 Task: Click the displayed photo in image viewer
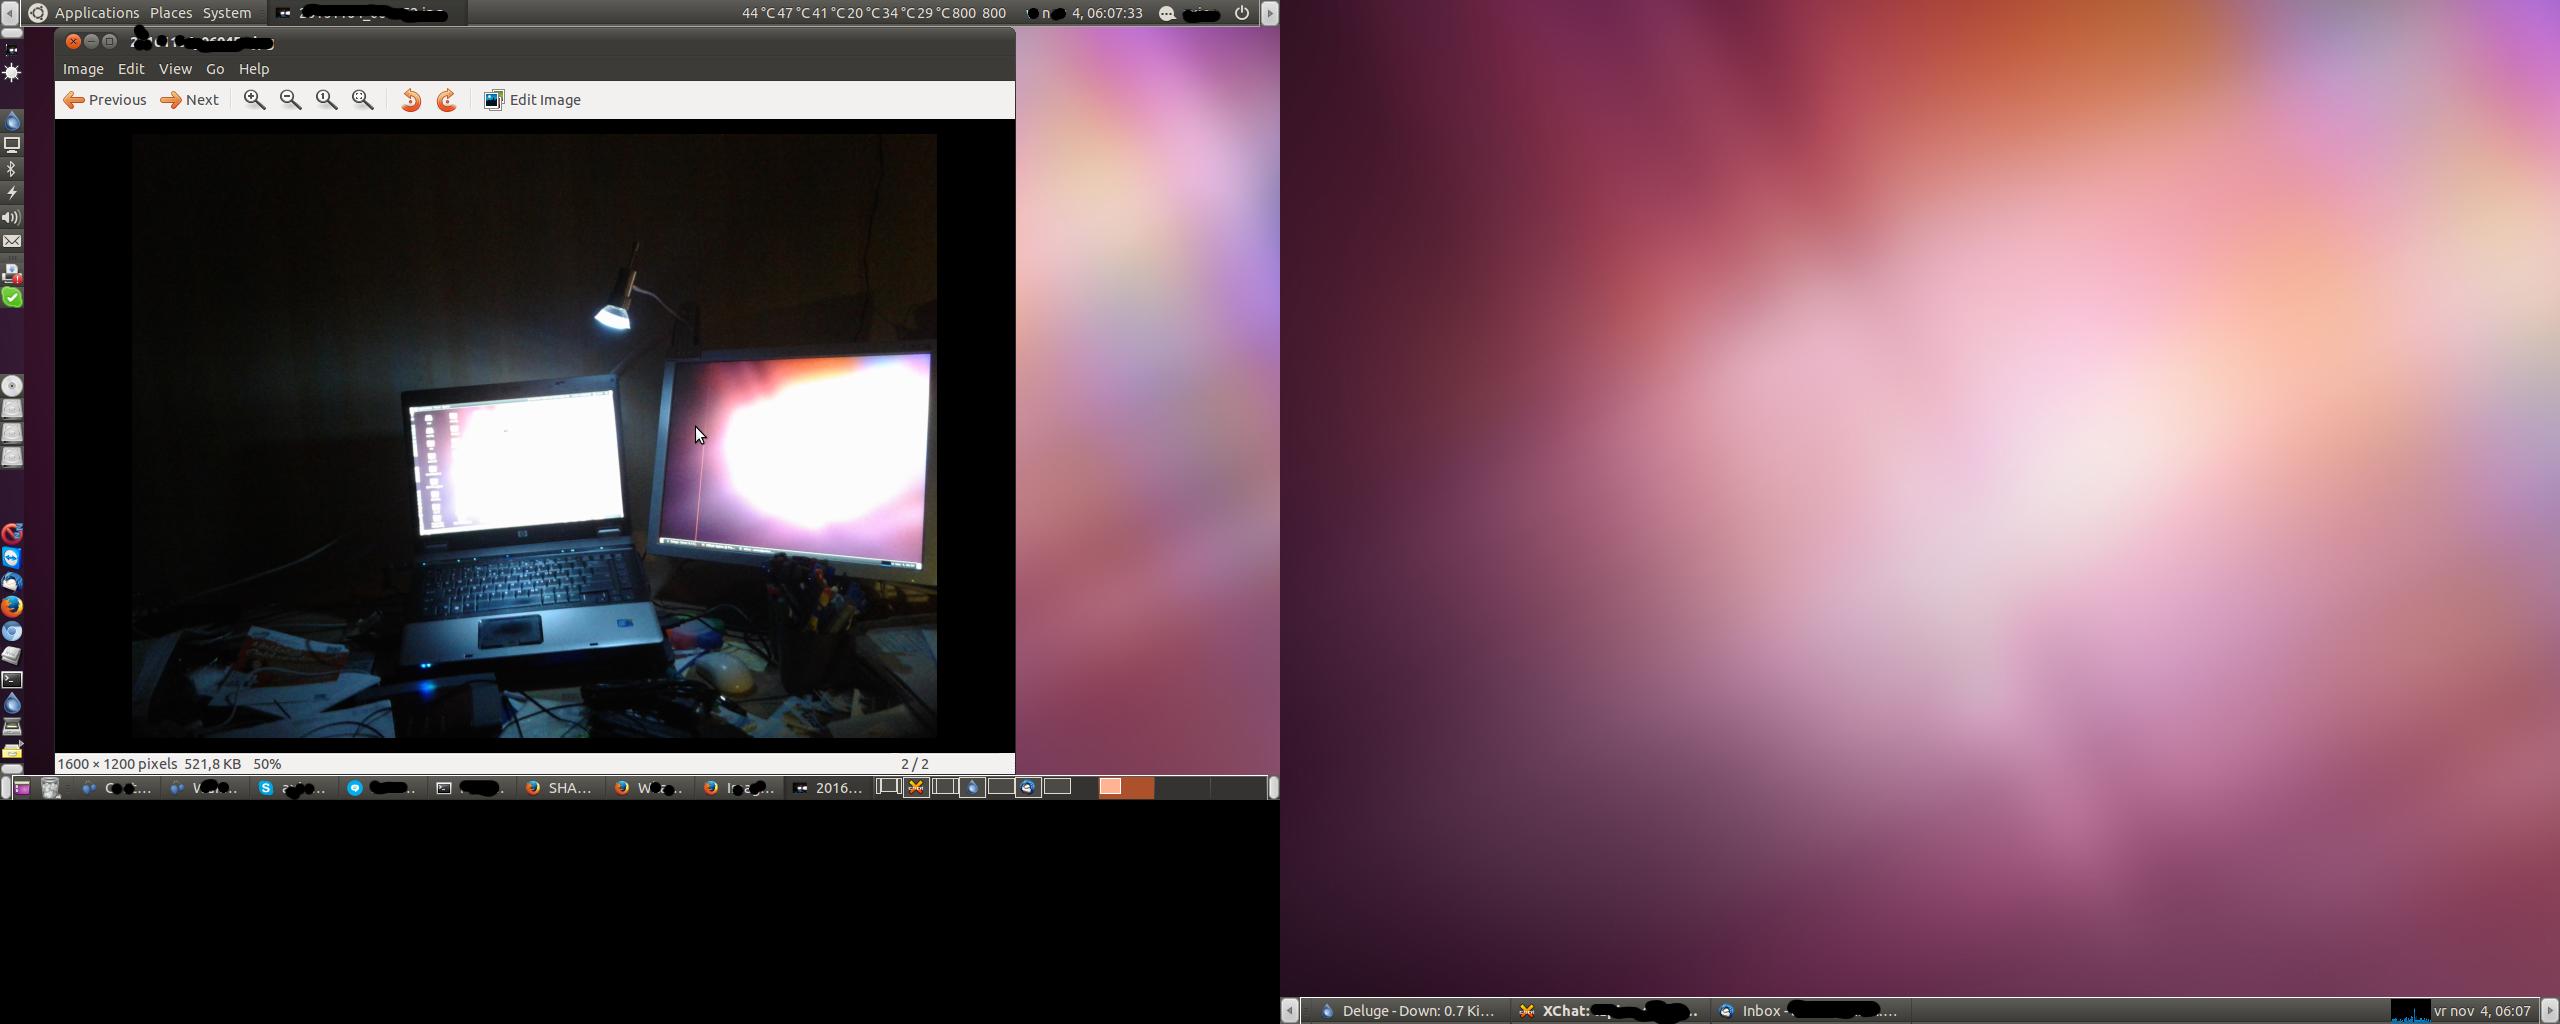[534, 436]
